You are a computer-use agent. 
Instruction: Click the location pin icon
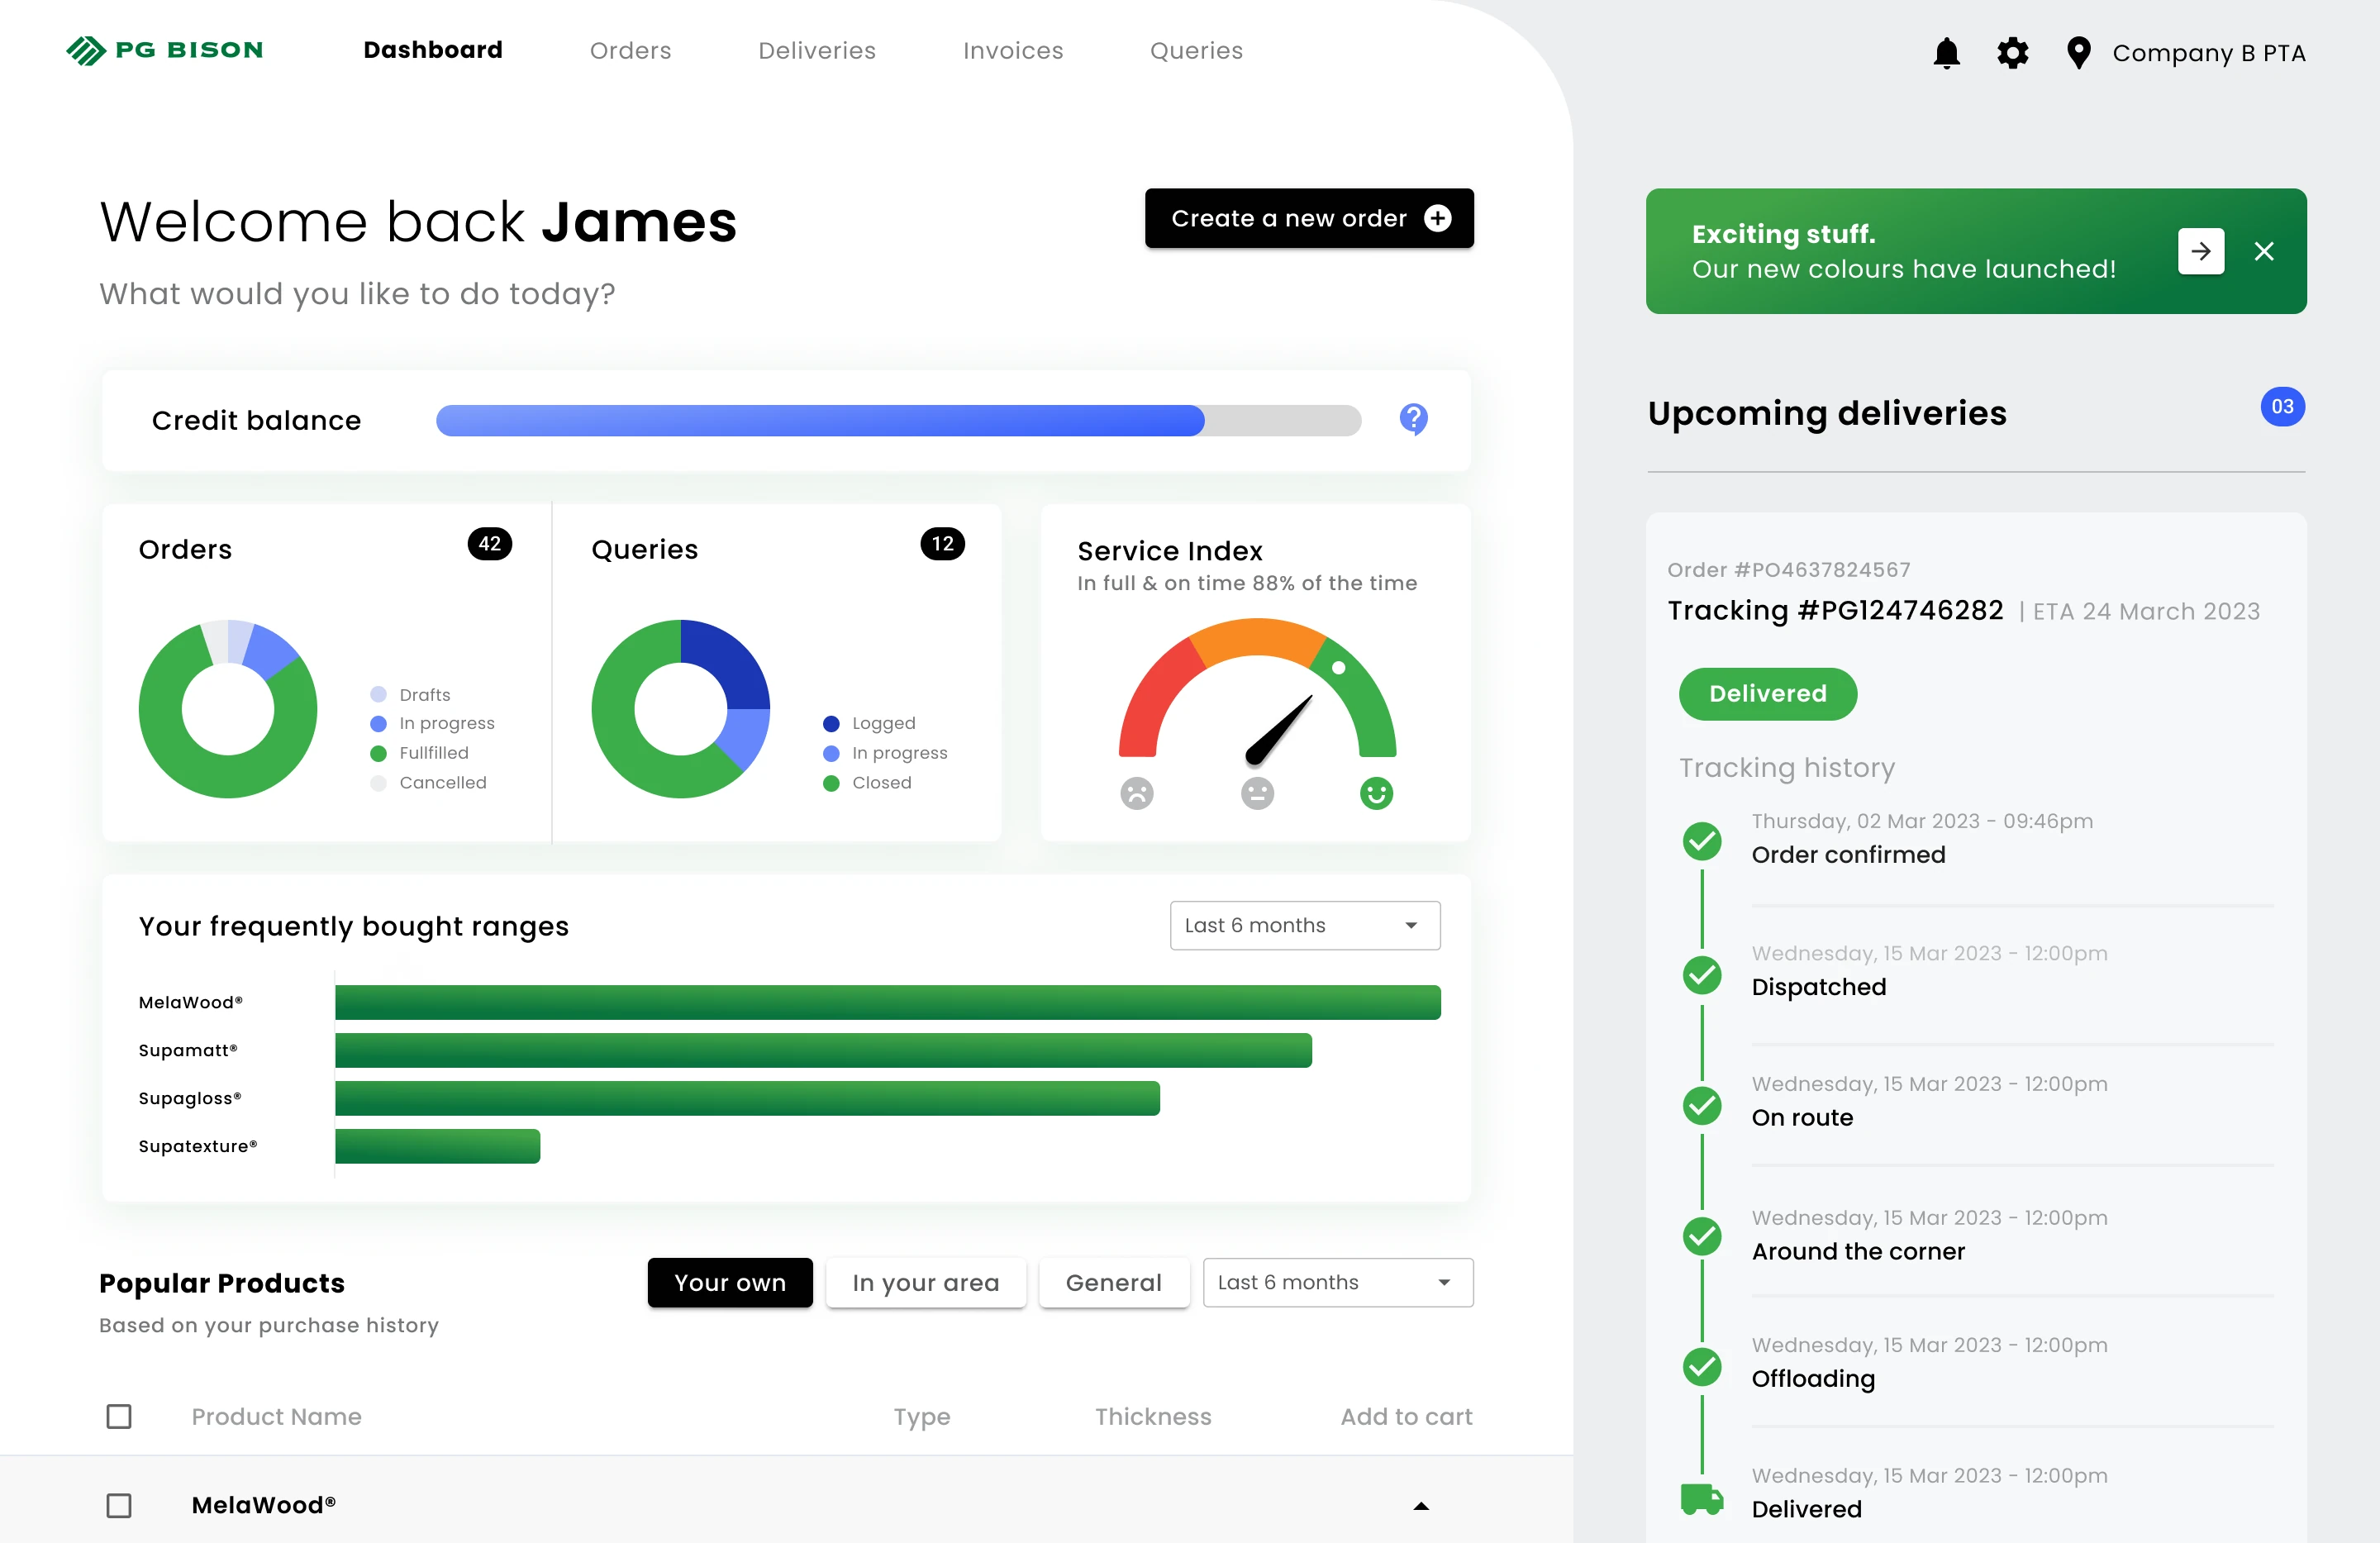pos(2078,53)
